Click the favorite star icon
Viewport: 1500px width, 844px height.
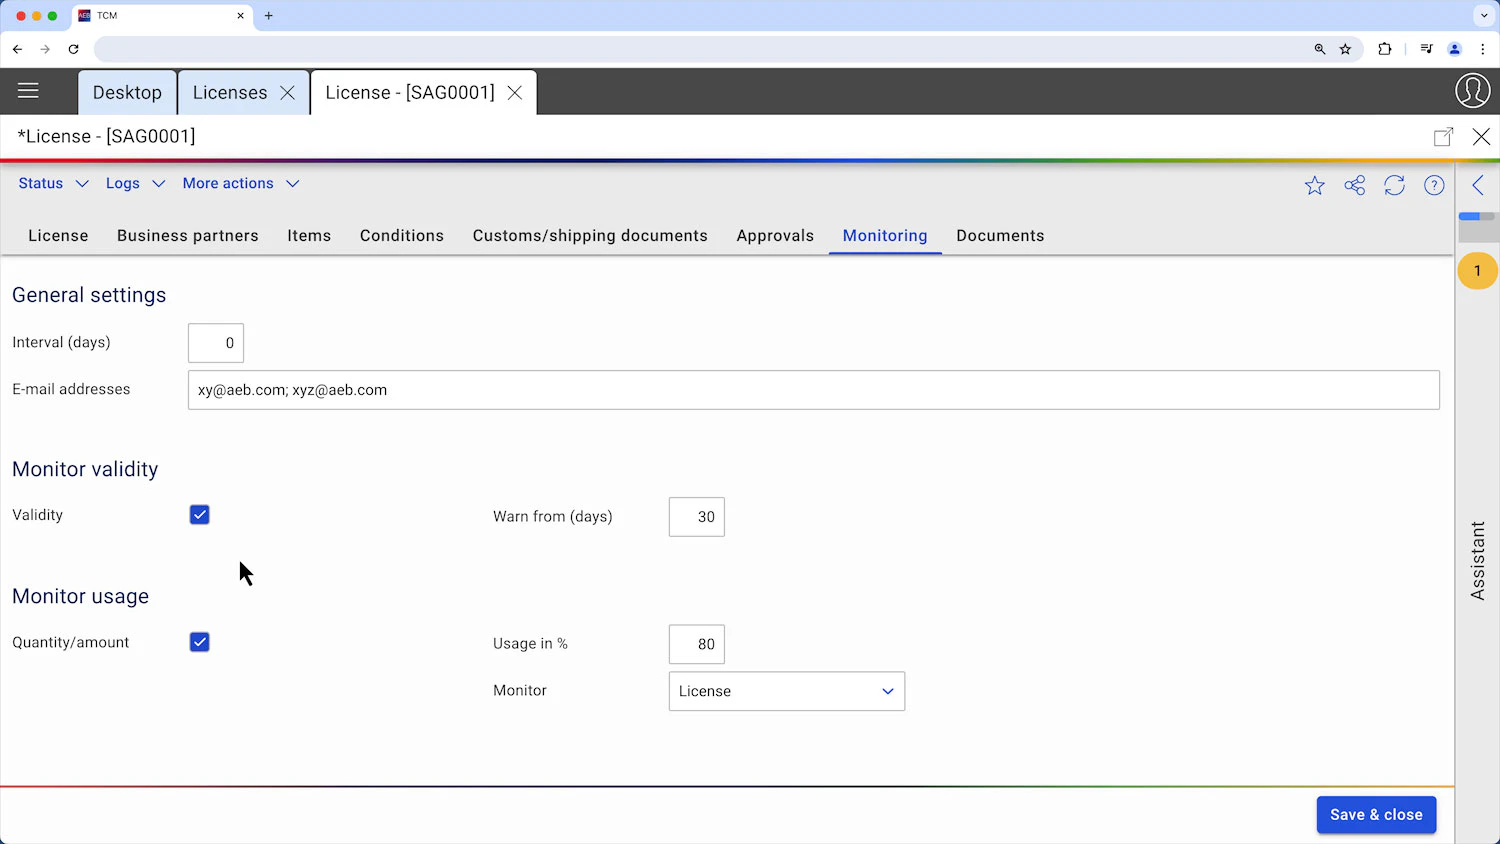tap(1314, 185)
